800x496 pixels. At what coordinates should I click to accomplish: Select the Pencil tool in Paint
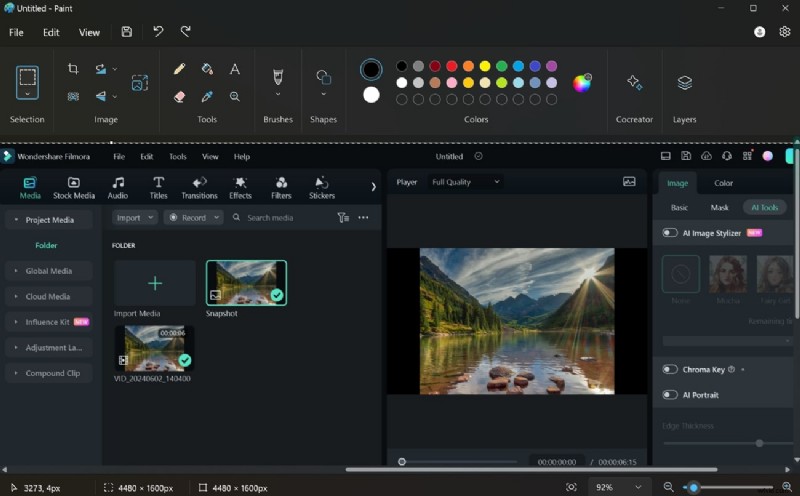pyautogui.click(x=179, y=69)
